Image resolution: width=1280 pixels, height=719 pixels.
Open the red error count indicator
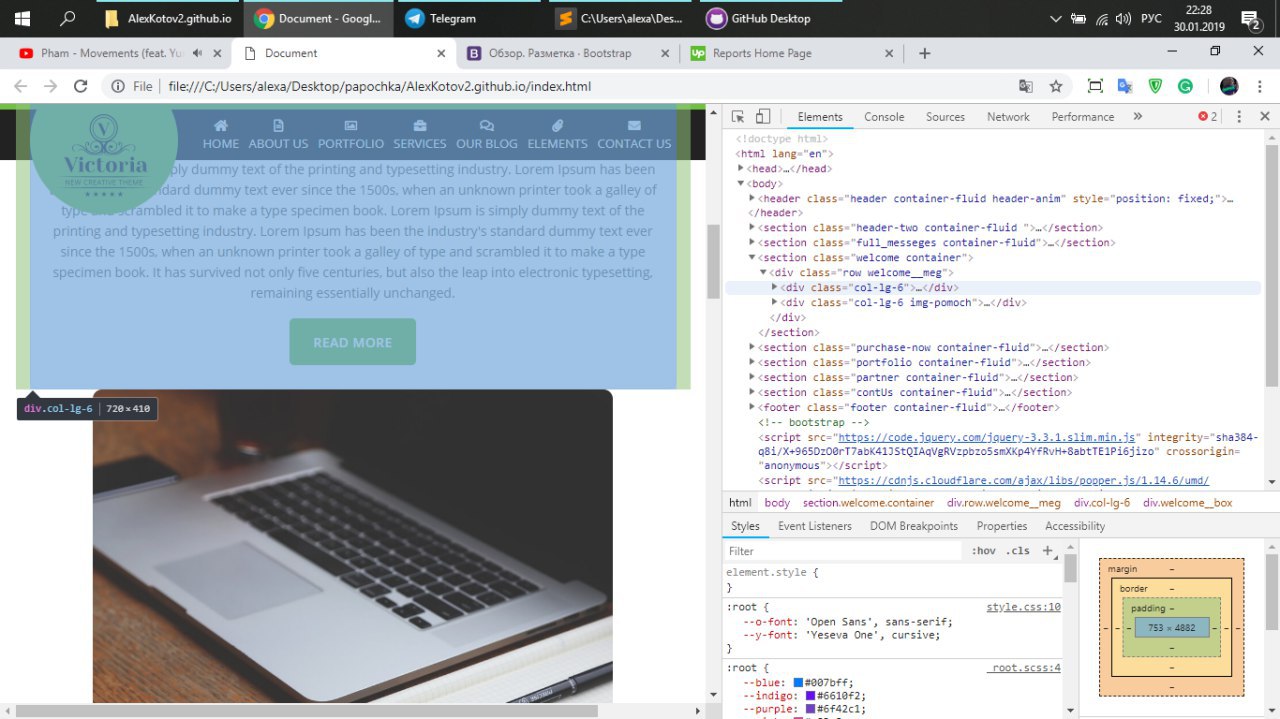tap(1208, 117)
